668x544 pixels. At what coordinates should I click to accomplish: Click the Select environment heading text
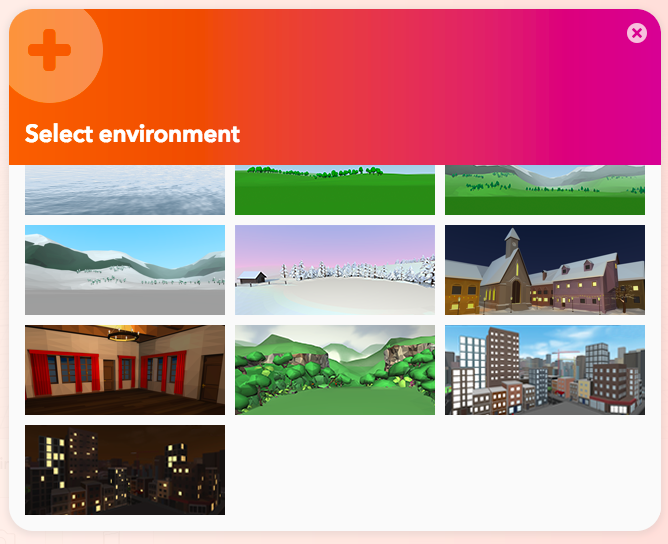coord(132,134)
